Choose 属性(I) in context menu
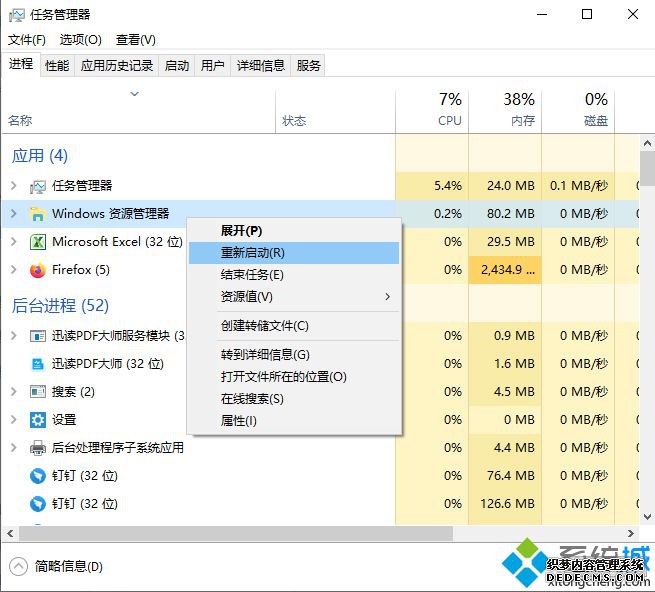 click(294, 421)
